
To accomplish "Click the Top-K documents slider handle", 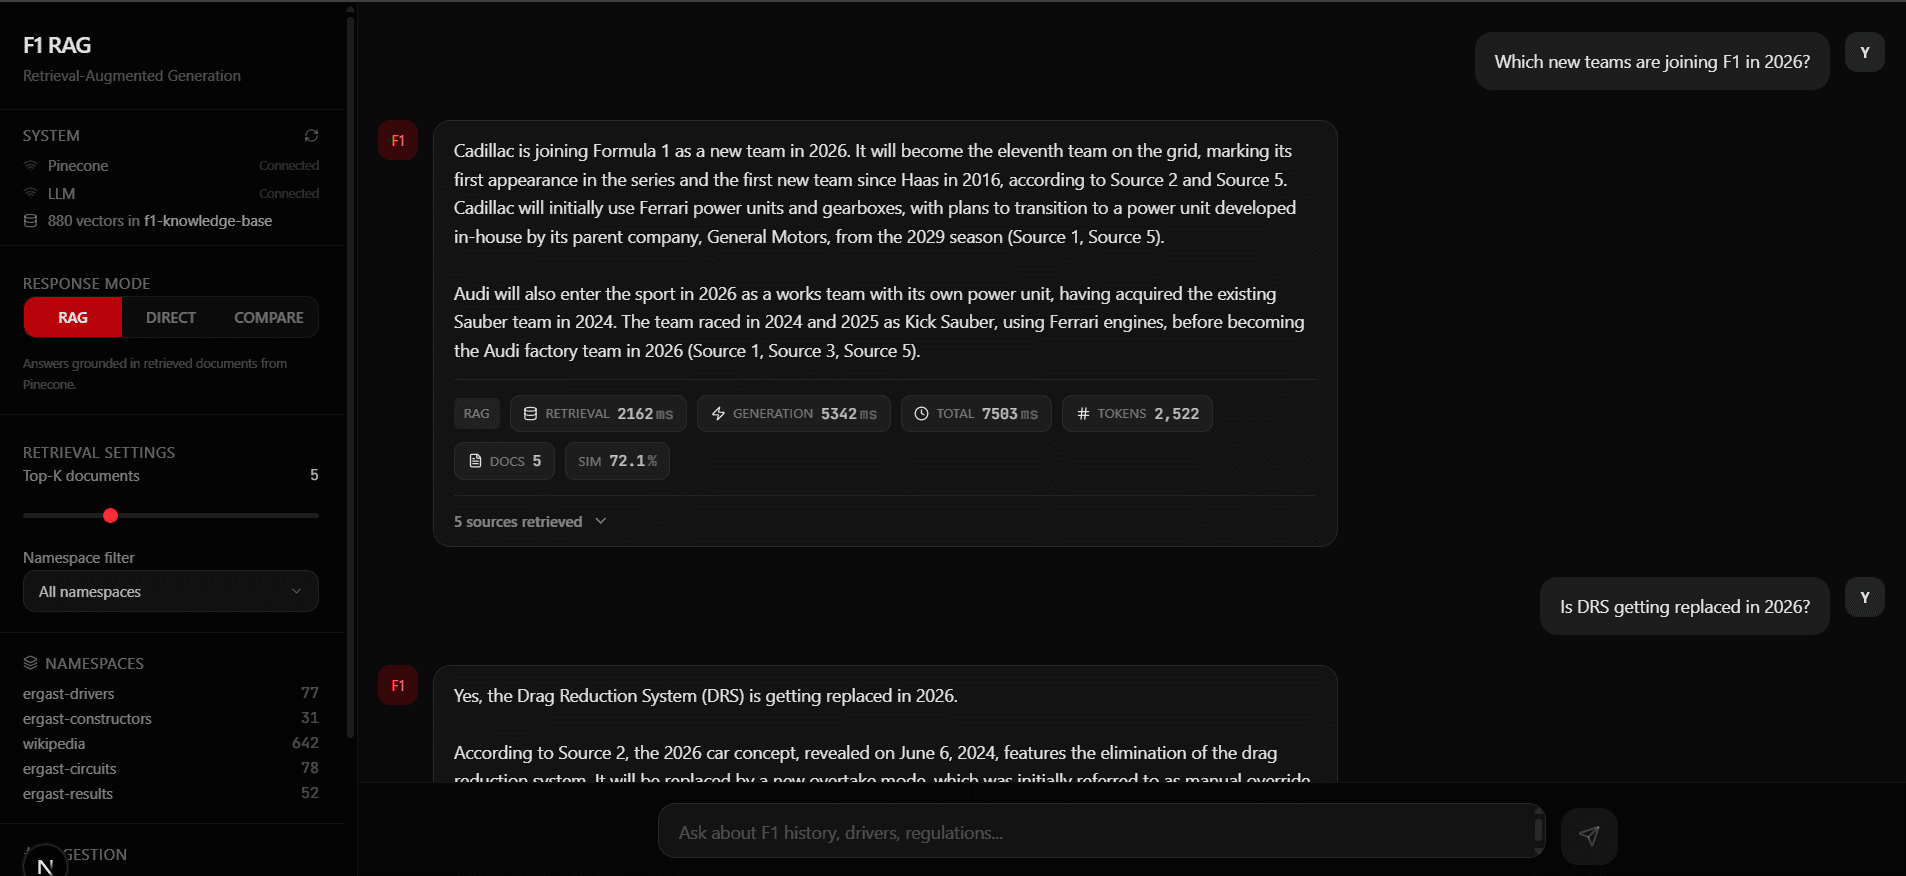I will click(111, 516).
